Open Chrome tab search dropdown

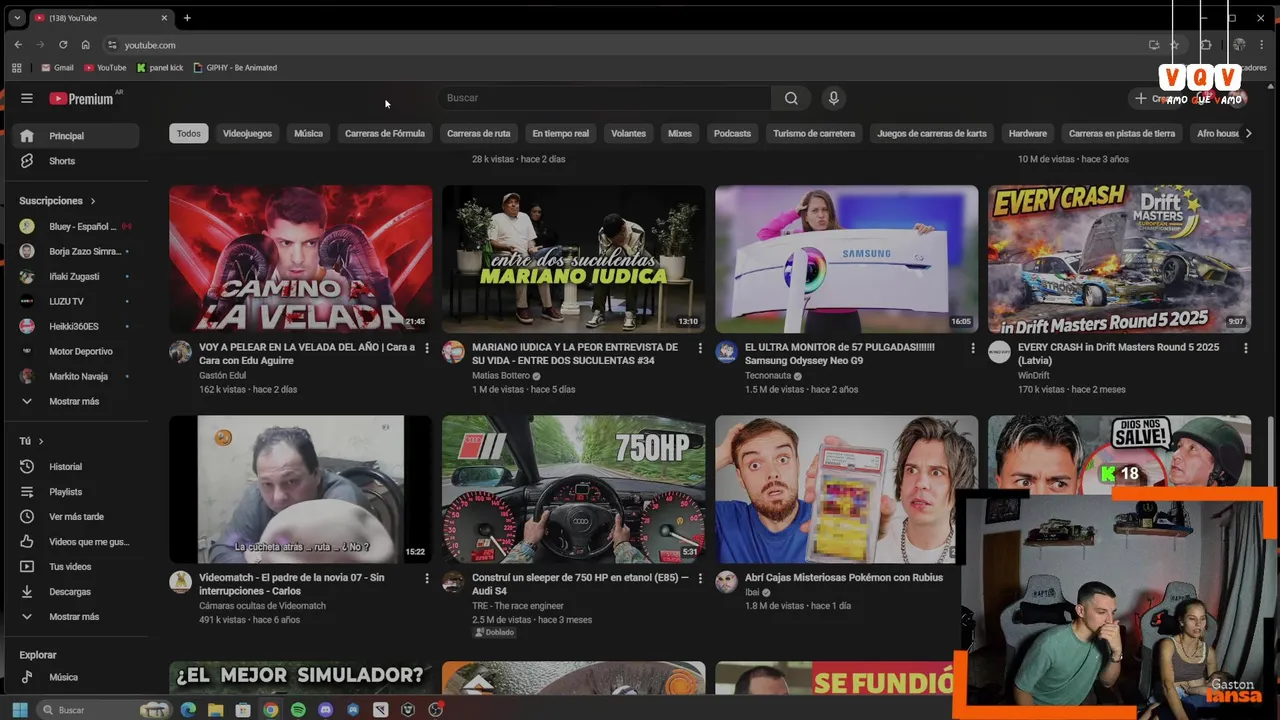(17, 18)
